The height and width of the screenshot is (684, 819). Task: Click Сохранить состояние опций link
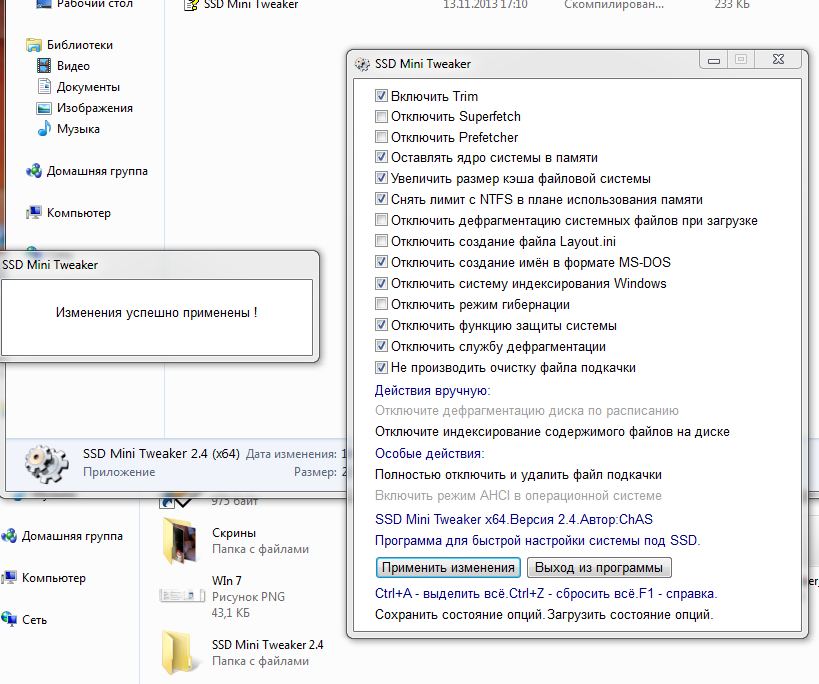tap(460, 615)
